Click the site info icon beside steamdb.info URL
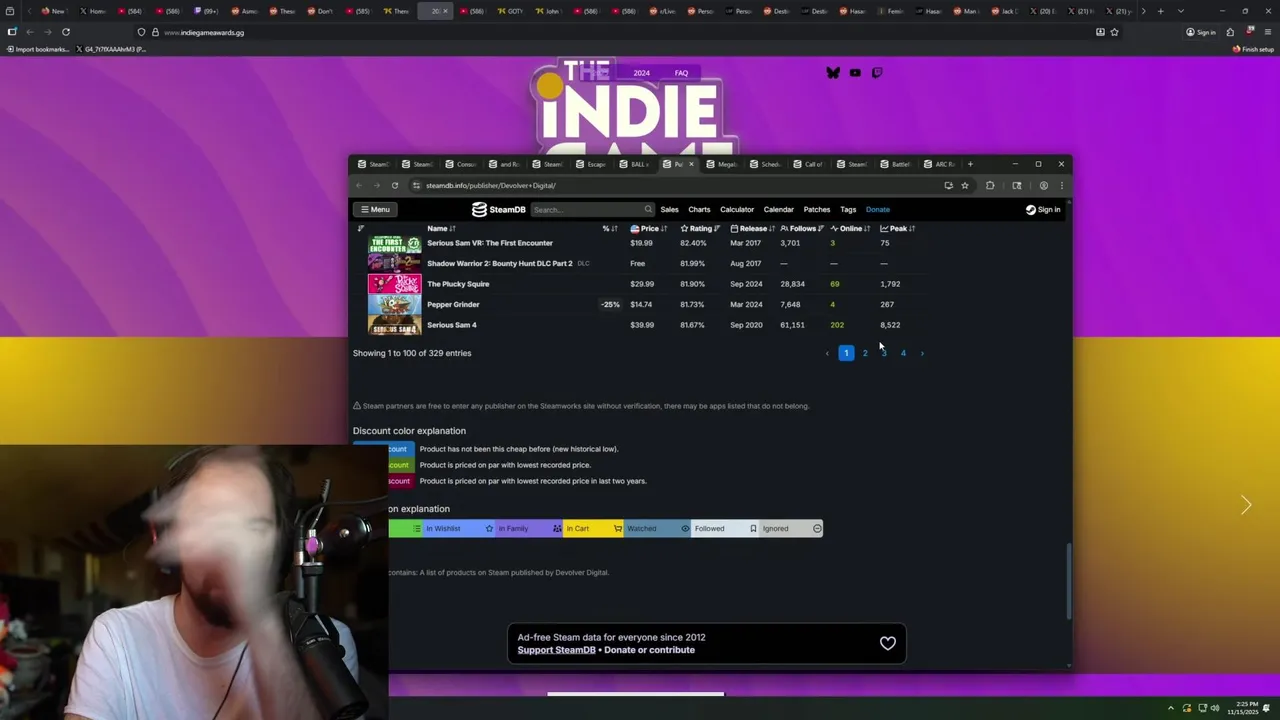1280x720 pixels. coord(416,185)
